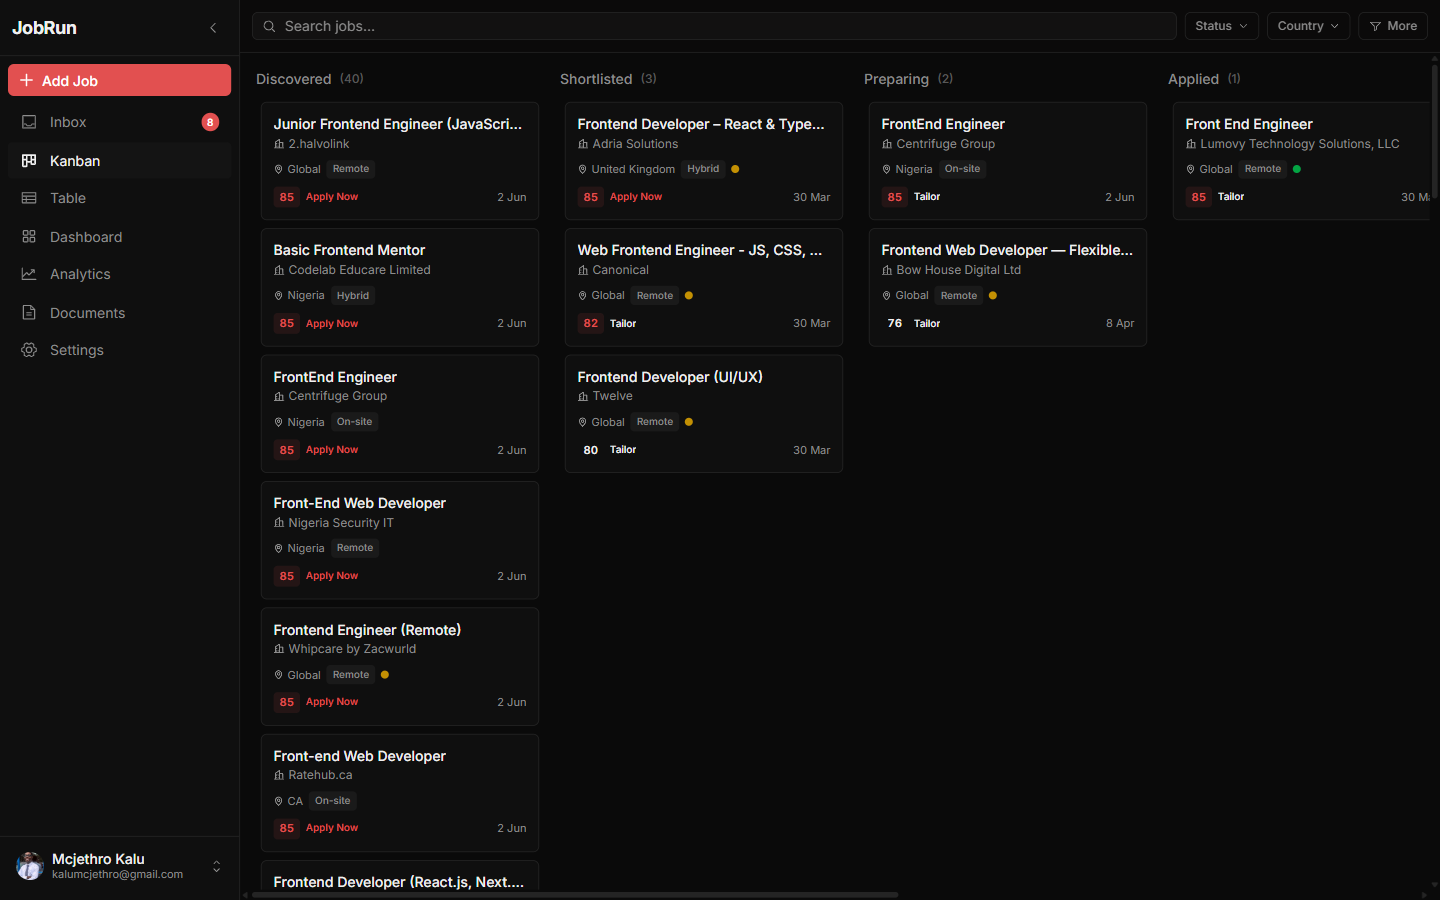The height and width of the screenshot is (900, 1440).
Task: Open the Country filter dropdown
Action: click(1308, 26)
